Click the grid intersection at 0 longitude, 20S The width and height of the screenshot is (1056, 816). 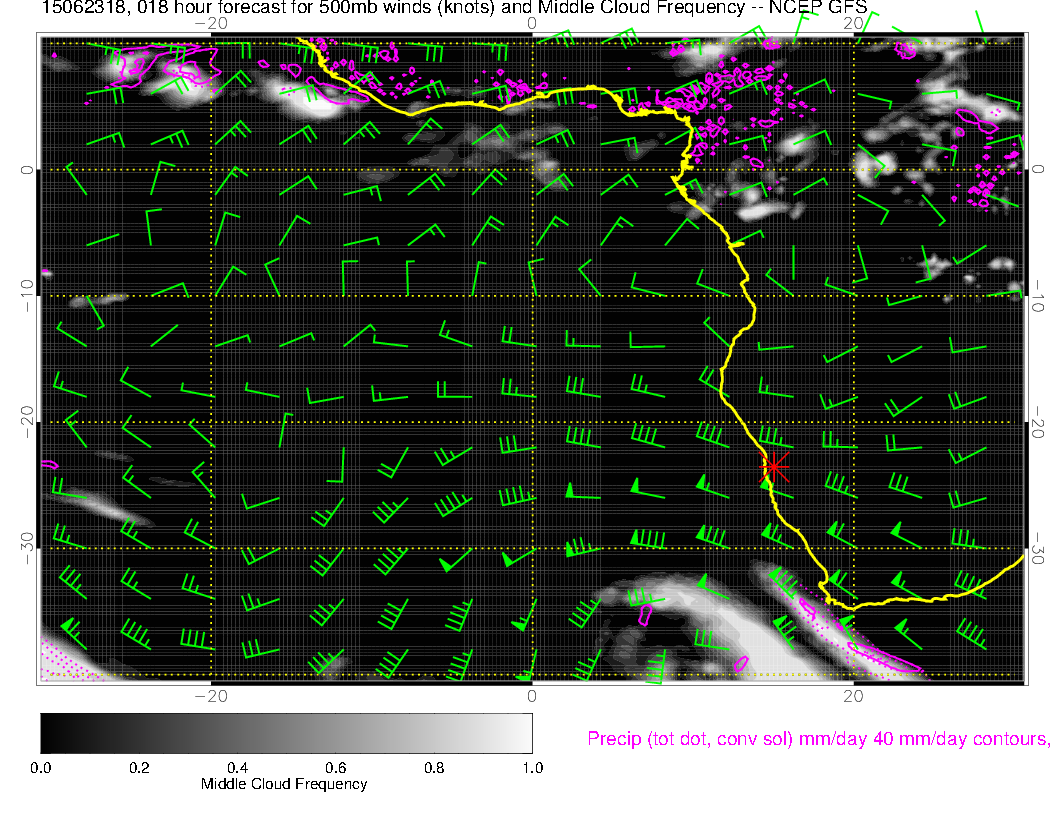(x=532, y=422)
